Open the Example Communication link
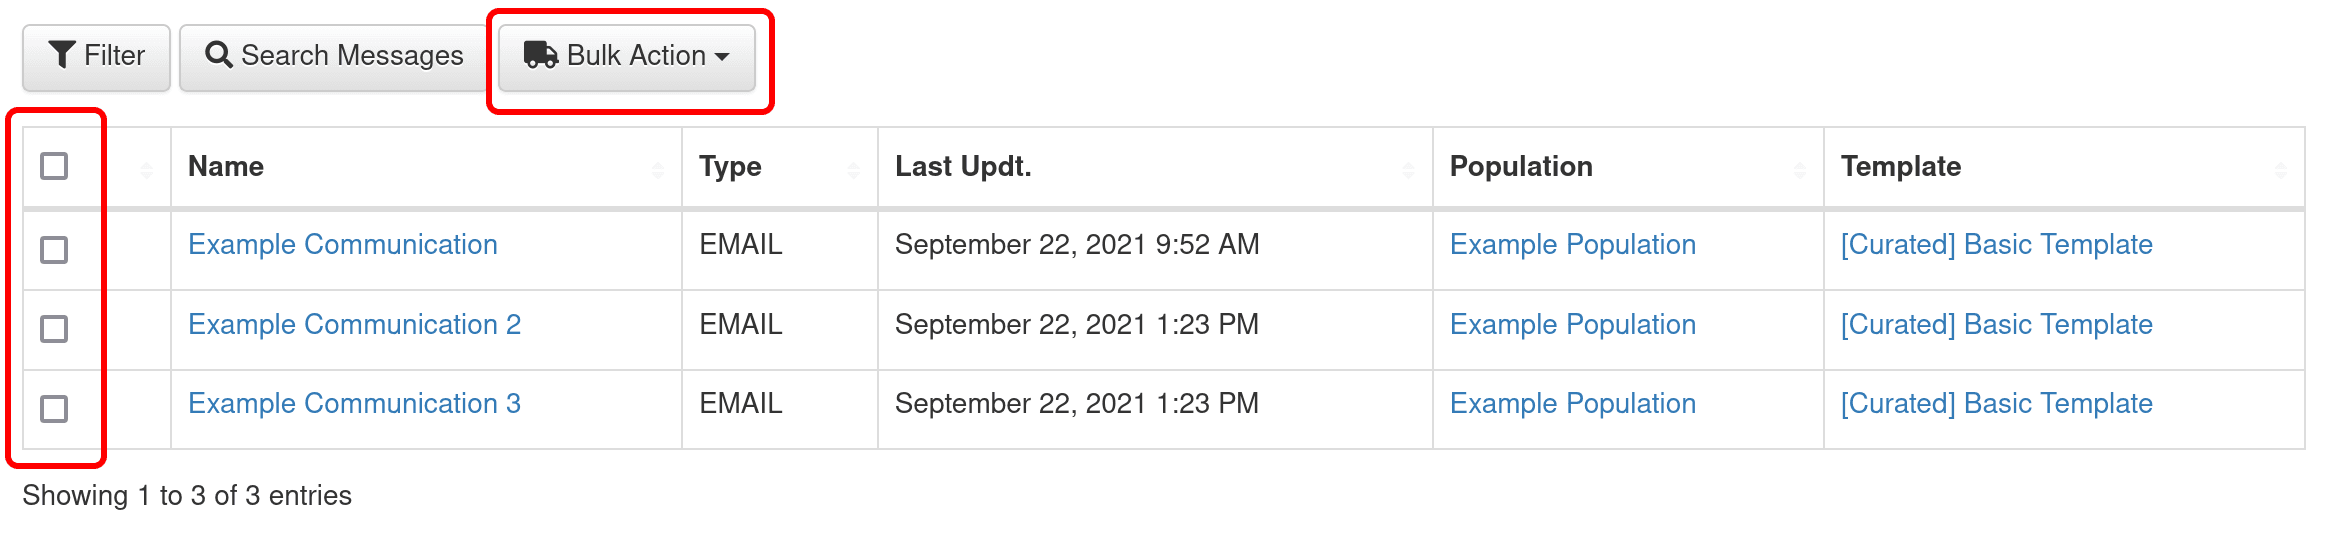2332x542 pixels. click(342, 245)
